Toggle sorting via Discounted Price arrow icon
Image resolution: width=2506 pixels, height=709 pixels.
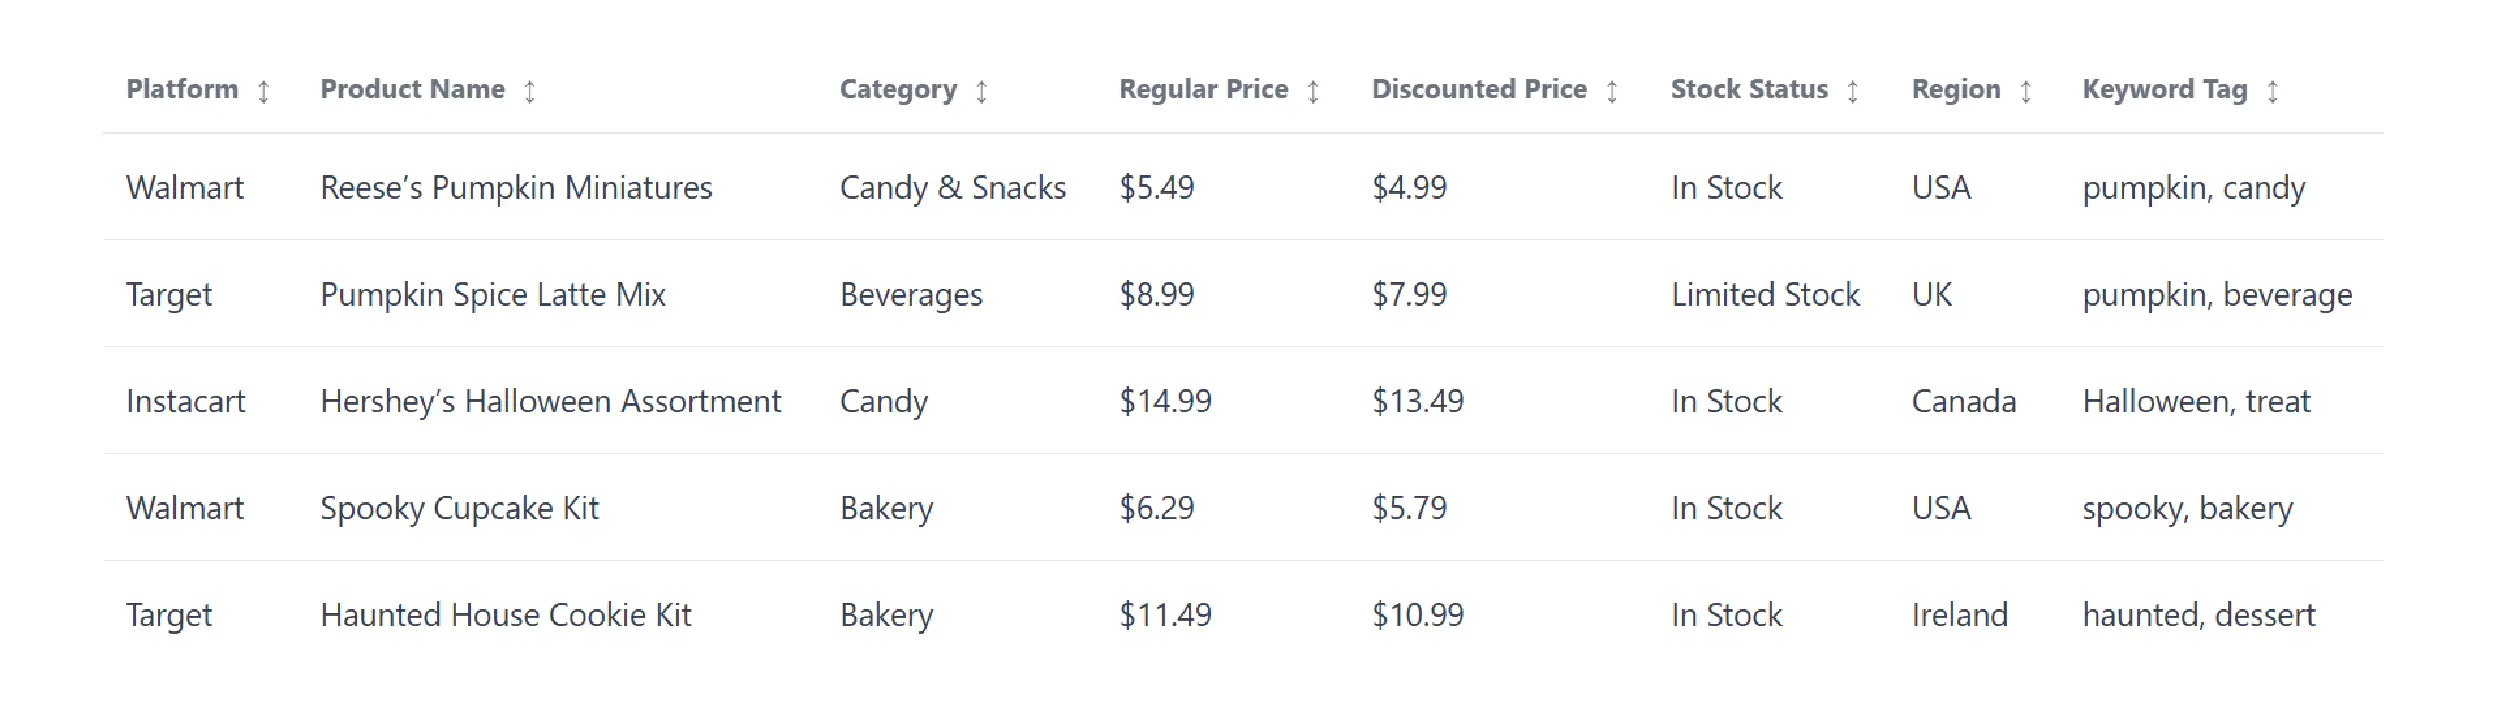click(x=1611, y=92)
